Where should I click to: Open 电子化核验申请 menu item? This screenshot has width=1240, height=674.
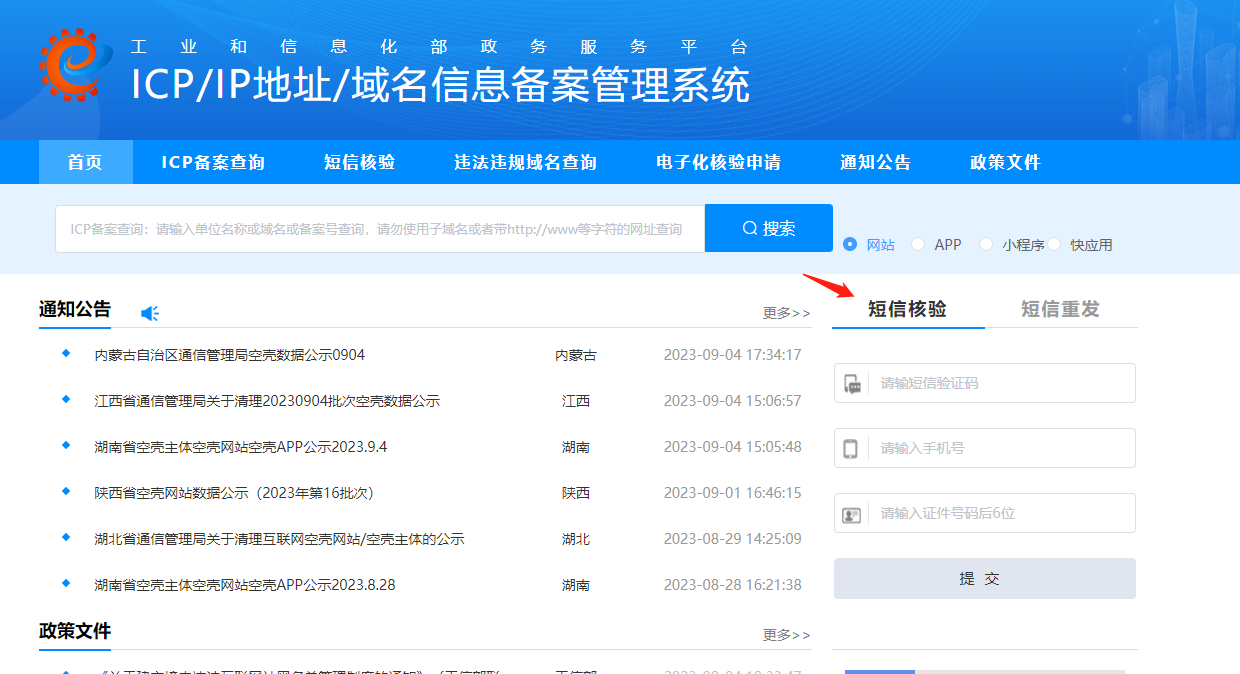tap(719, 162)
